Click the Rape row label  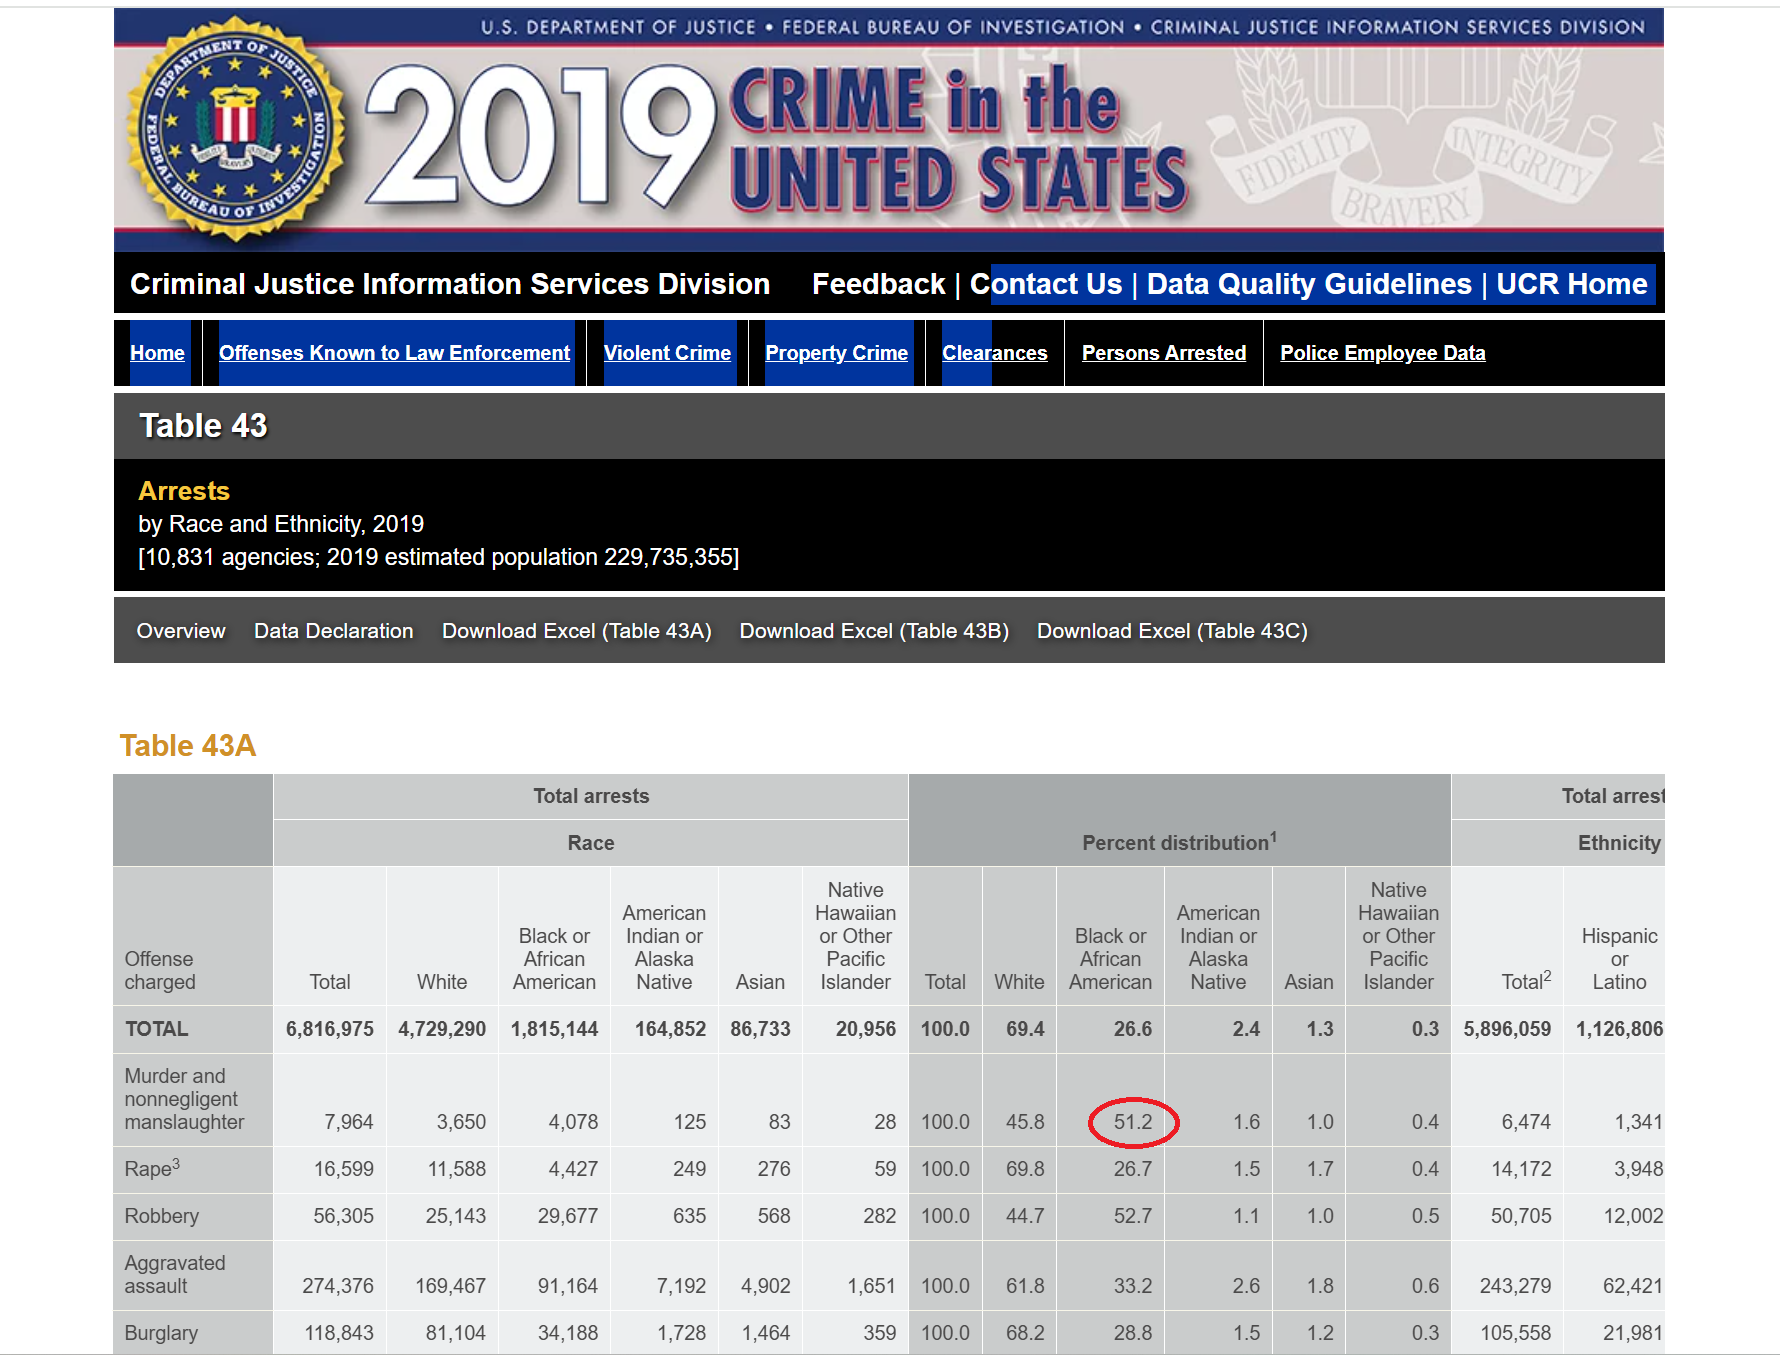[152, 1168]
